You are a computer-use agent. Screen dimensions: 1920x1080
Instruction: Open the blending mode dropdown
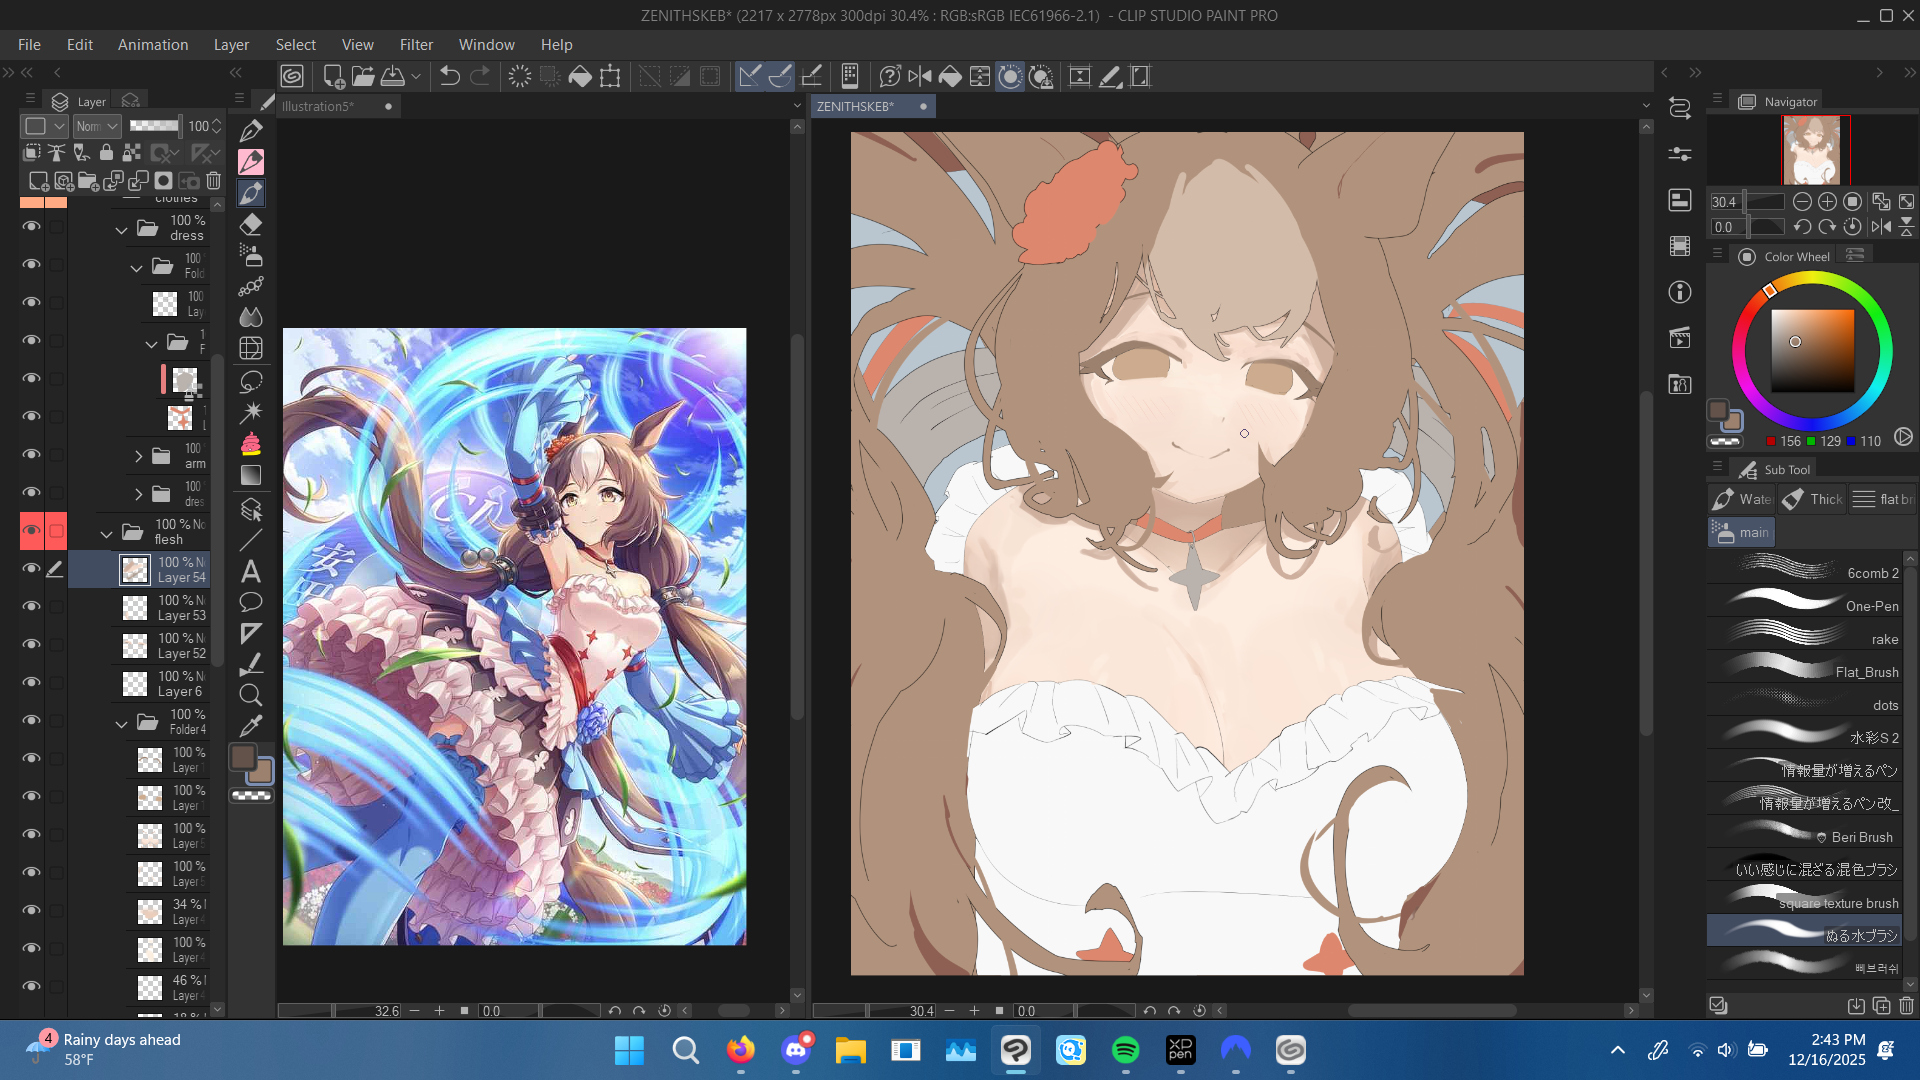(98, 126)
